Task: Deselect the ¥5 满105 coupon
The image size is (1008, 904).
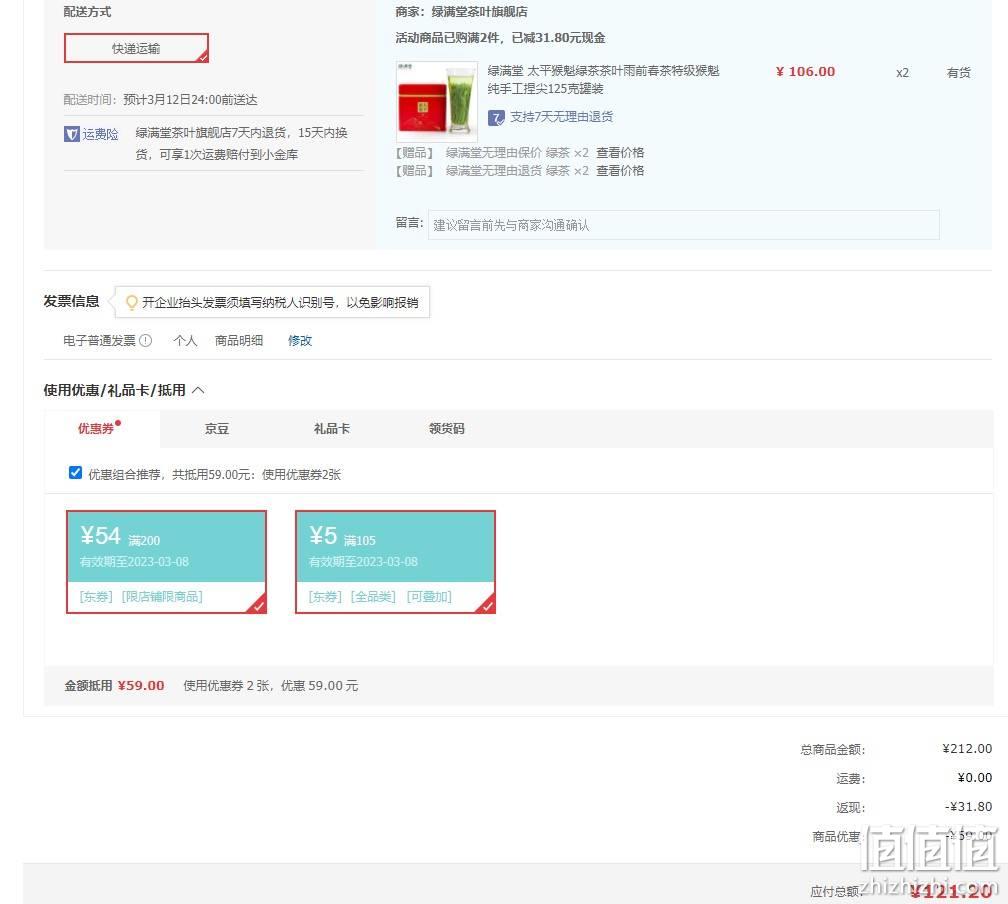Action: coord(395,562)
